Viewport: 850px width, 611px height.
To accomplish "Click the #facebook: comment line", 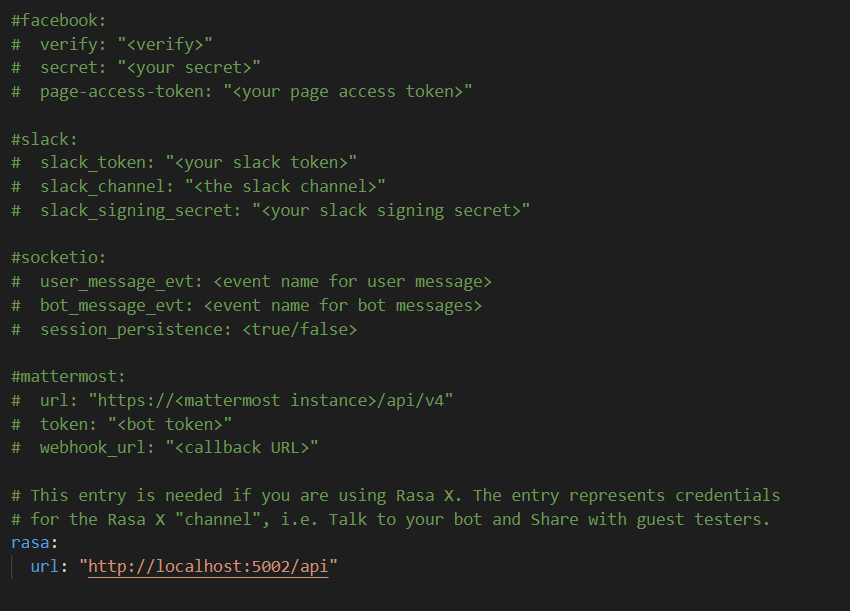I will coord(59,21).
